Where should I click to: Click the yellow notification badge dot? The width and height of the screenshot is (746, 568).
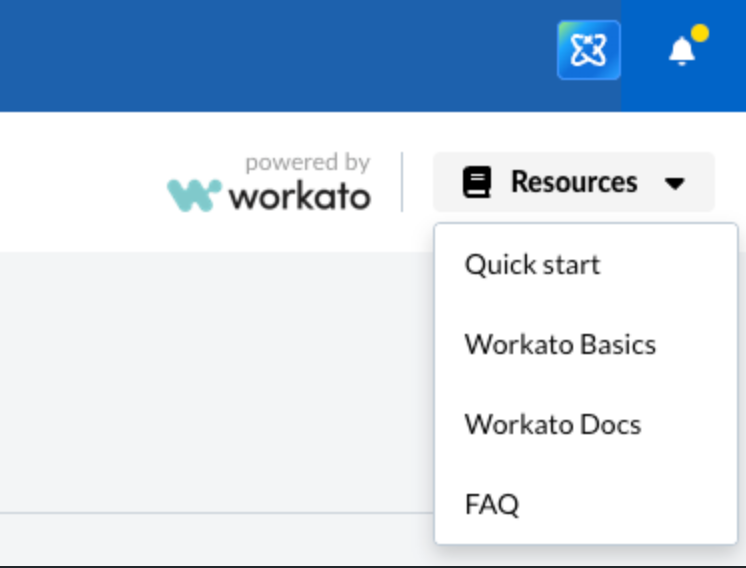[x=700, y=33]
